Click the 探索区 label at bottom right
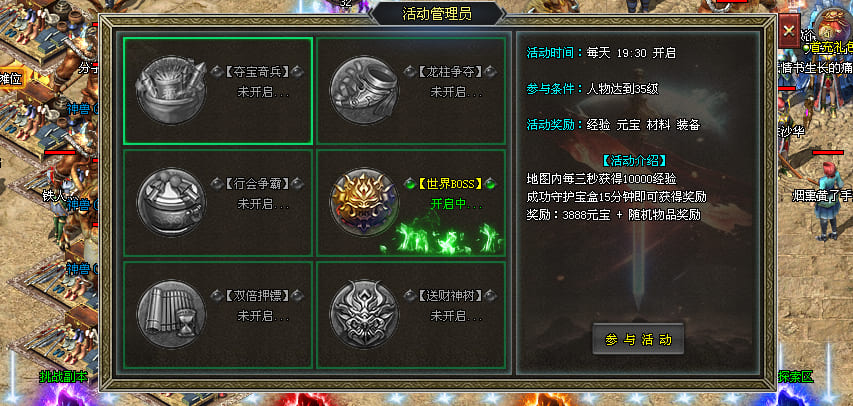 pos(795,376)
